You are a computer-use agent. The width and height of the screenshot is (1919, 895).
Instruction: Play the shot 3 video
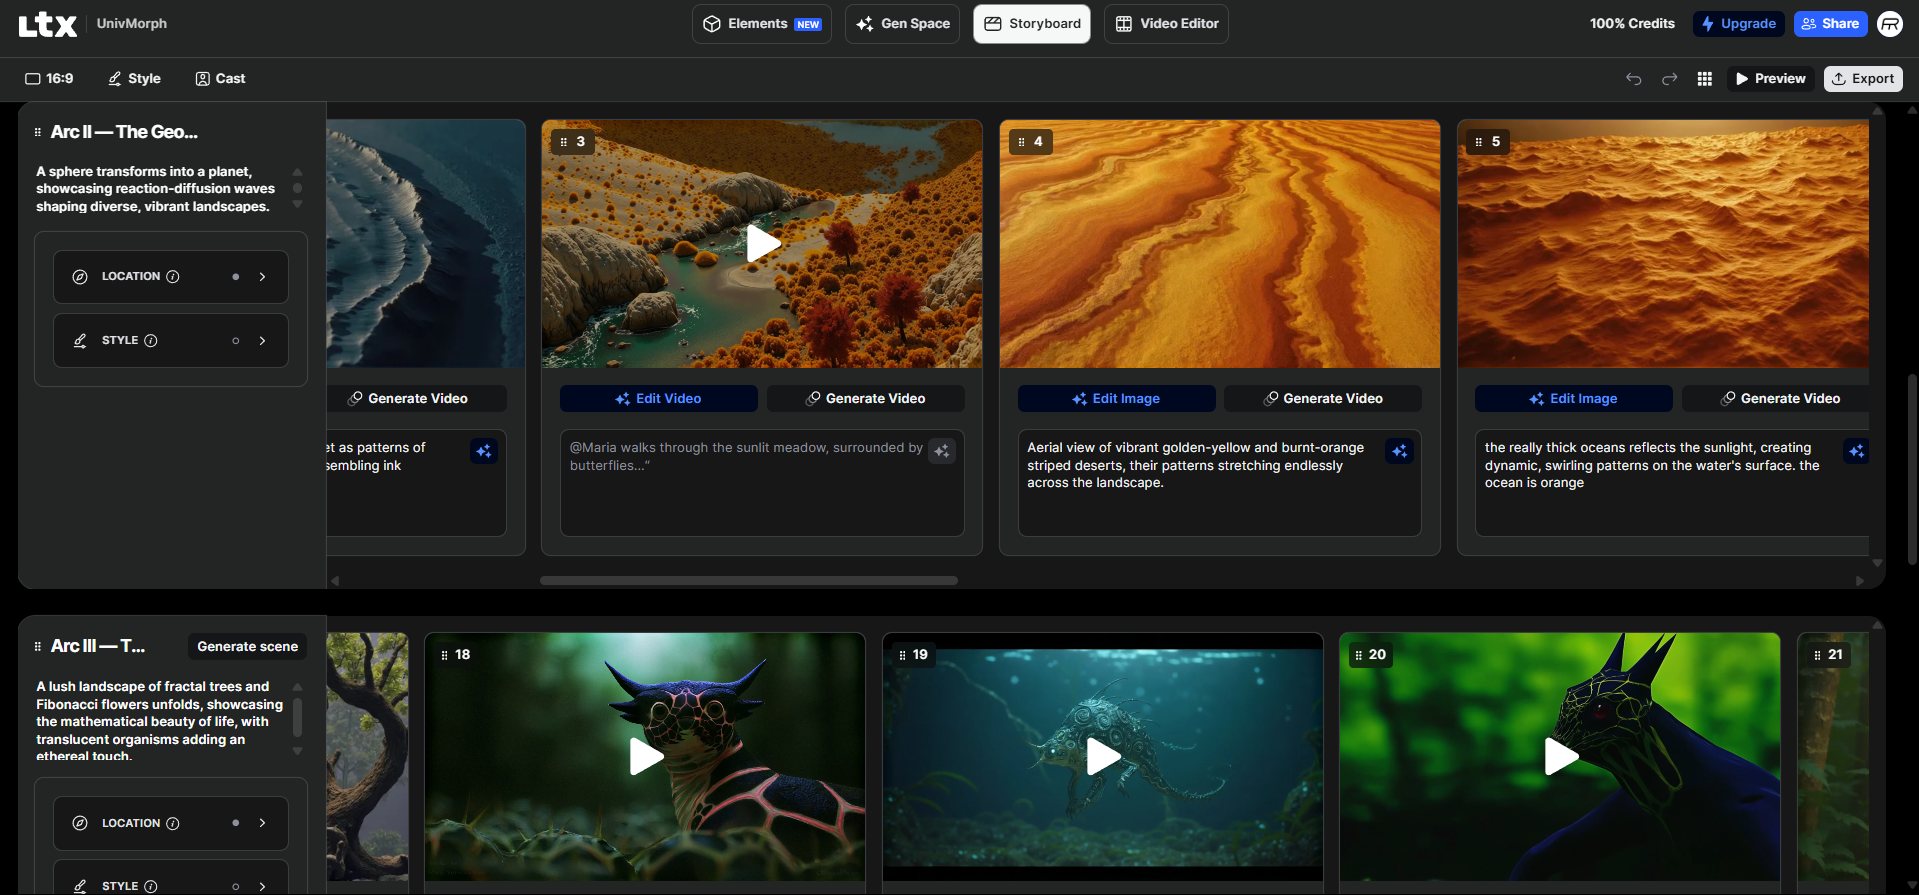[763, 243]
